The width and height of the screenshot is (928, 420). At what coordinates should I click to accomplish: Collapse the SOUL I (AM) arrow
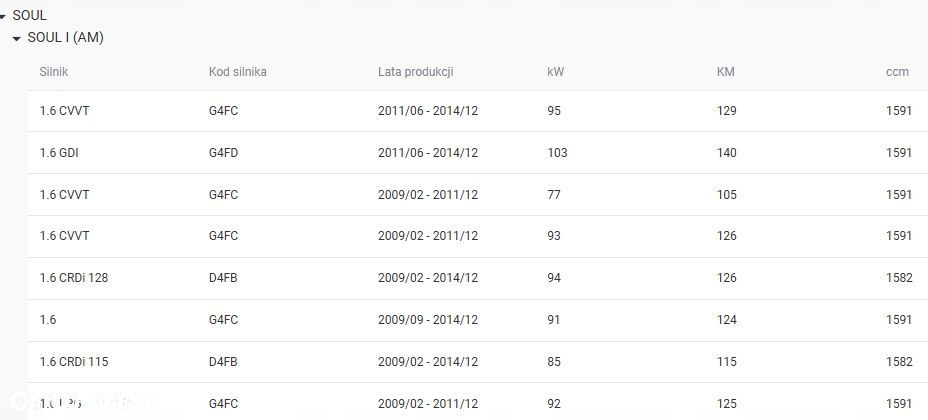pyautogui.click(x=17, y=39)
